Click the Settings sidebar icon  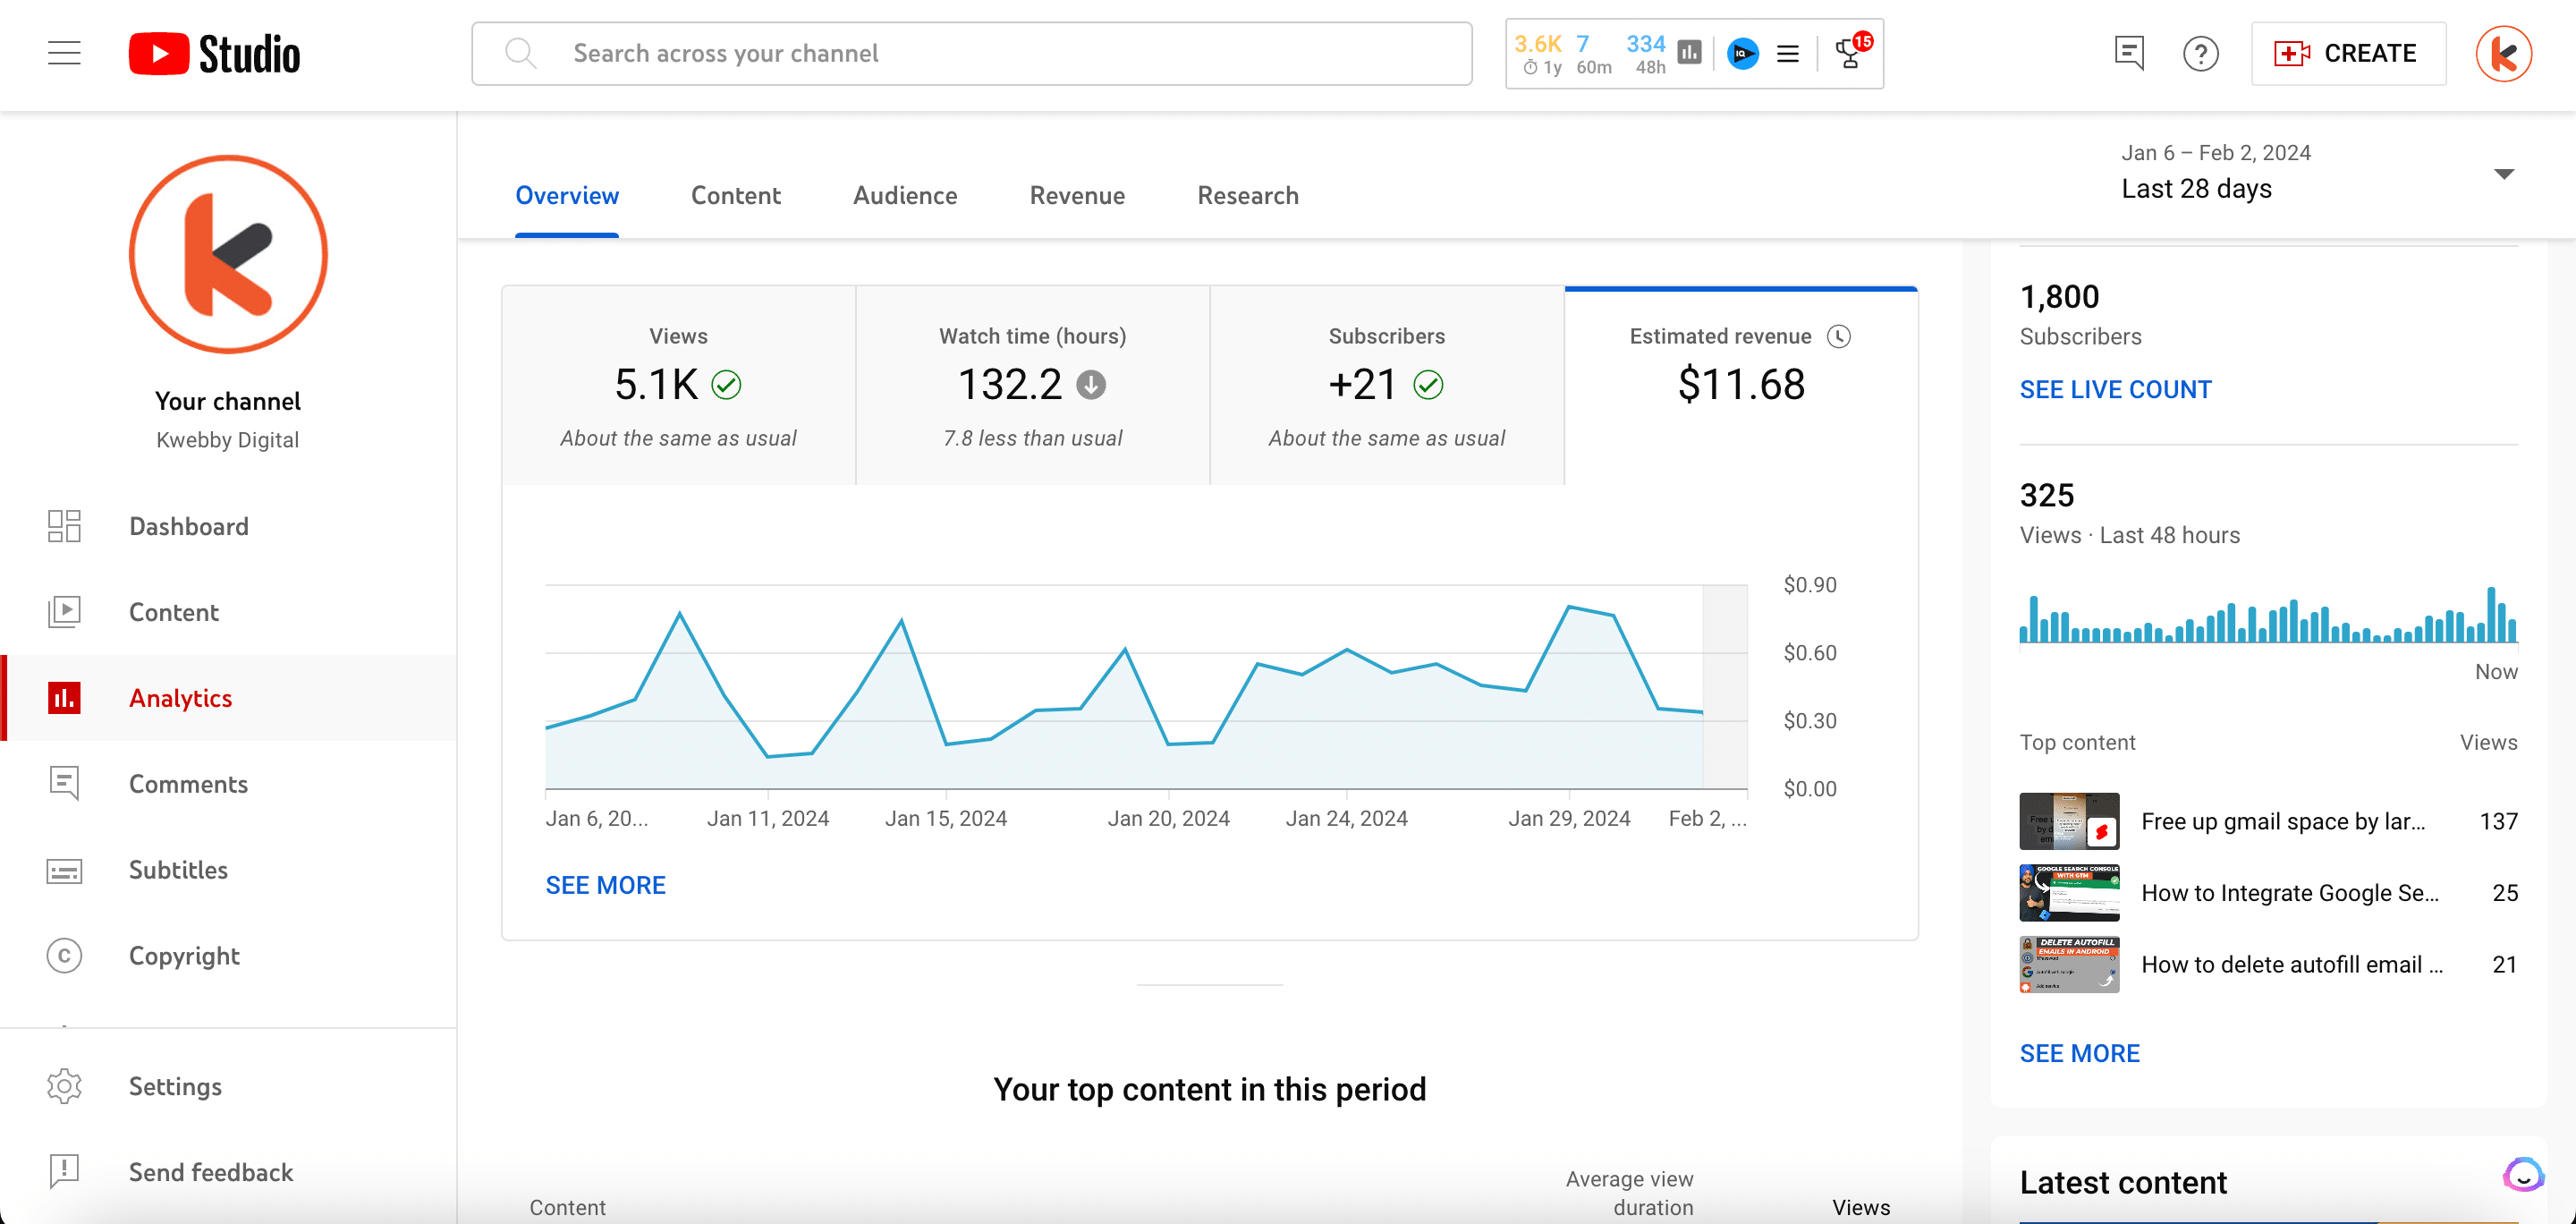[x=64, y=1086]
